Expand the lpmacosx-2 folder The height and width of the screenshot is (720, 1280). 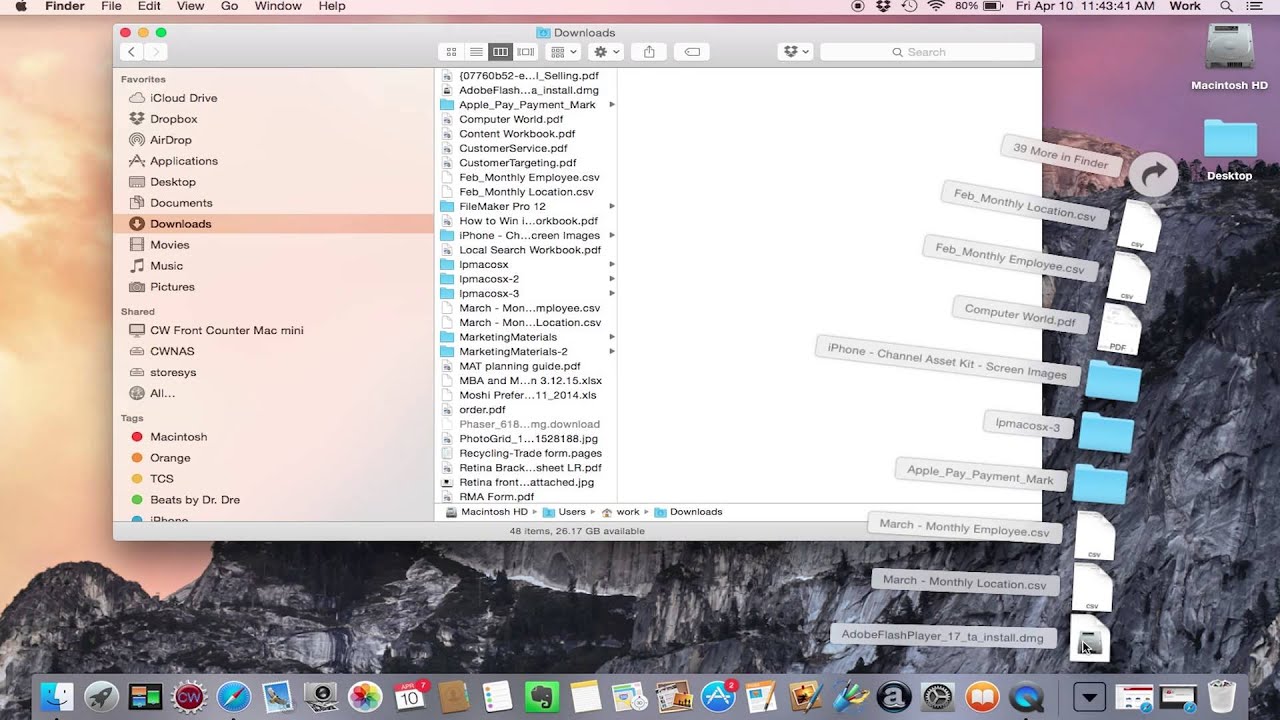611,279
